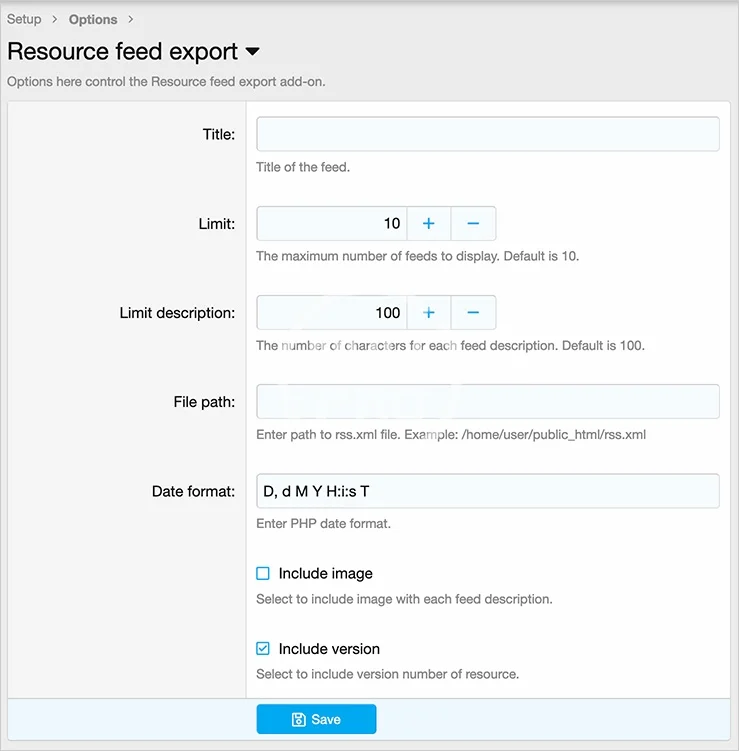This screenshot has width=739, height=751.
Task: Click the chevron after Options breadcrumb
Action: 130,20
